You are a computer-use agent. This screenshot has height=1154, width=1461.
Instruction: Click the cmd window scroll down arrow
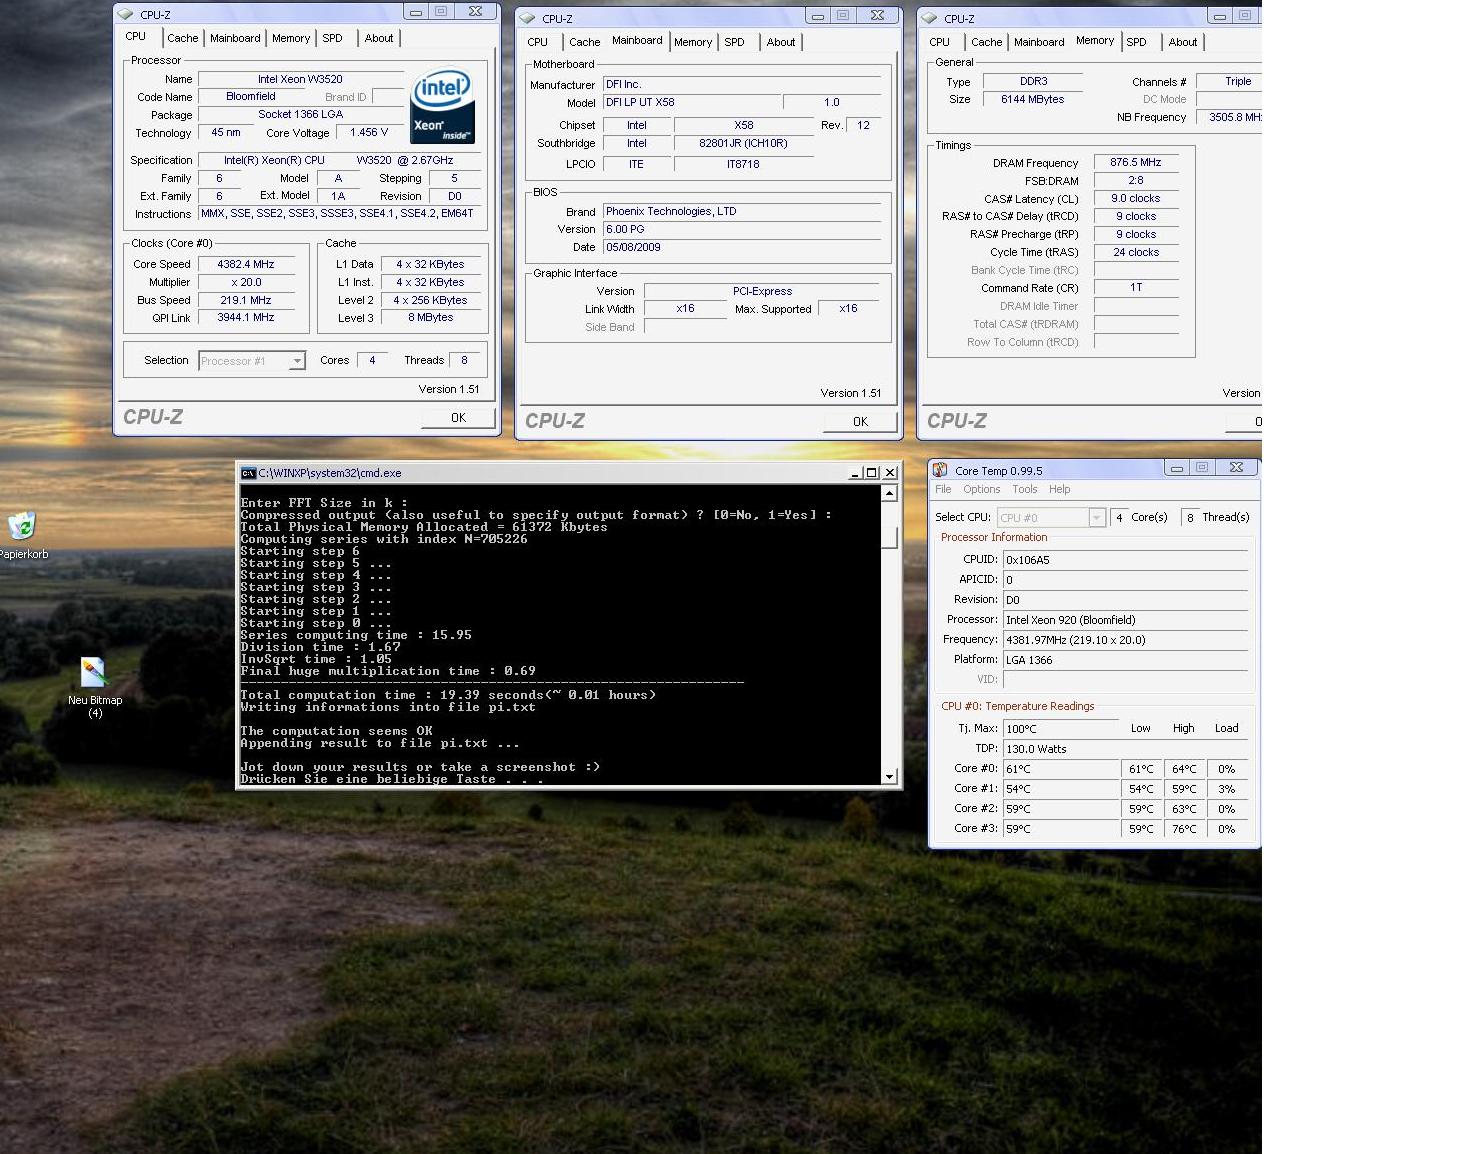889,776
